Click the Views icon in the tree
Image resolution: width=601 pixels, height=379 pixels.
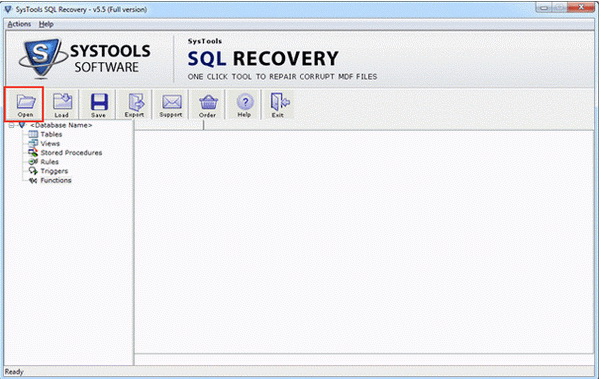click(x=33, y=143)
